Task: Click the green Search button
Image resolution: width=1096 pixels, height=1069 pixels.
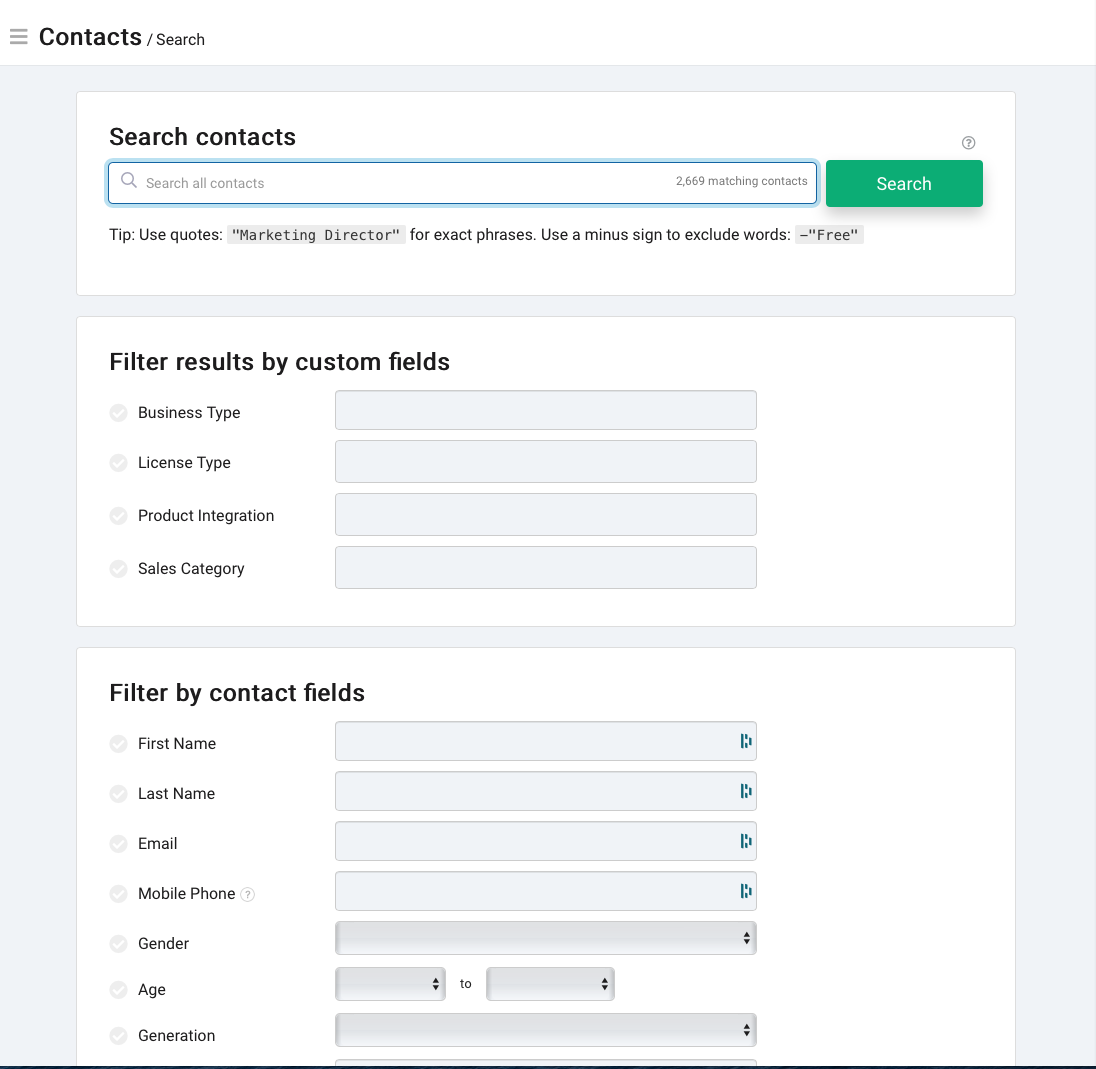Action: pos(904,183)
